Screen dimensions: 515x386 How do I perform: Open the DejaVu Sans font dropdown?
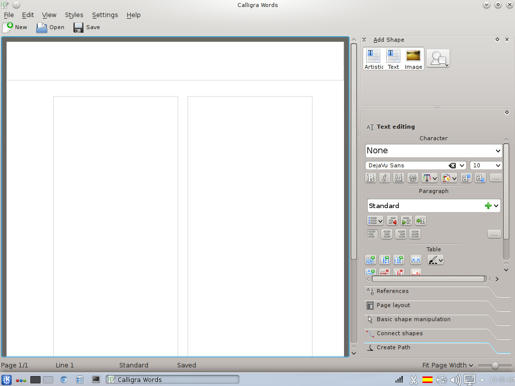click(462, 165)
